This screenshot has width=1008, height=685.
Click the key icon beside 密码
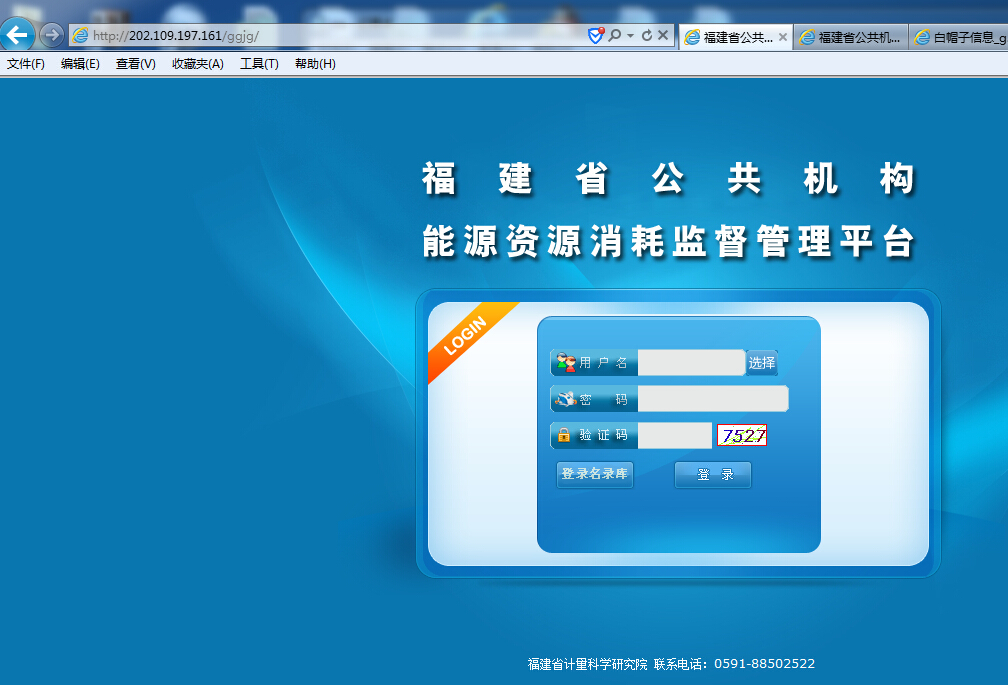(566, 399)
